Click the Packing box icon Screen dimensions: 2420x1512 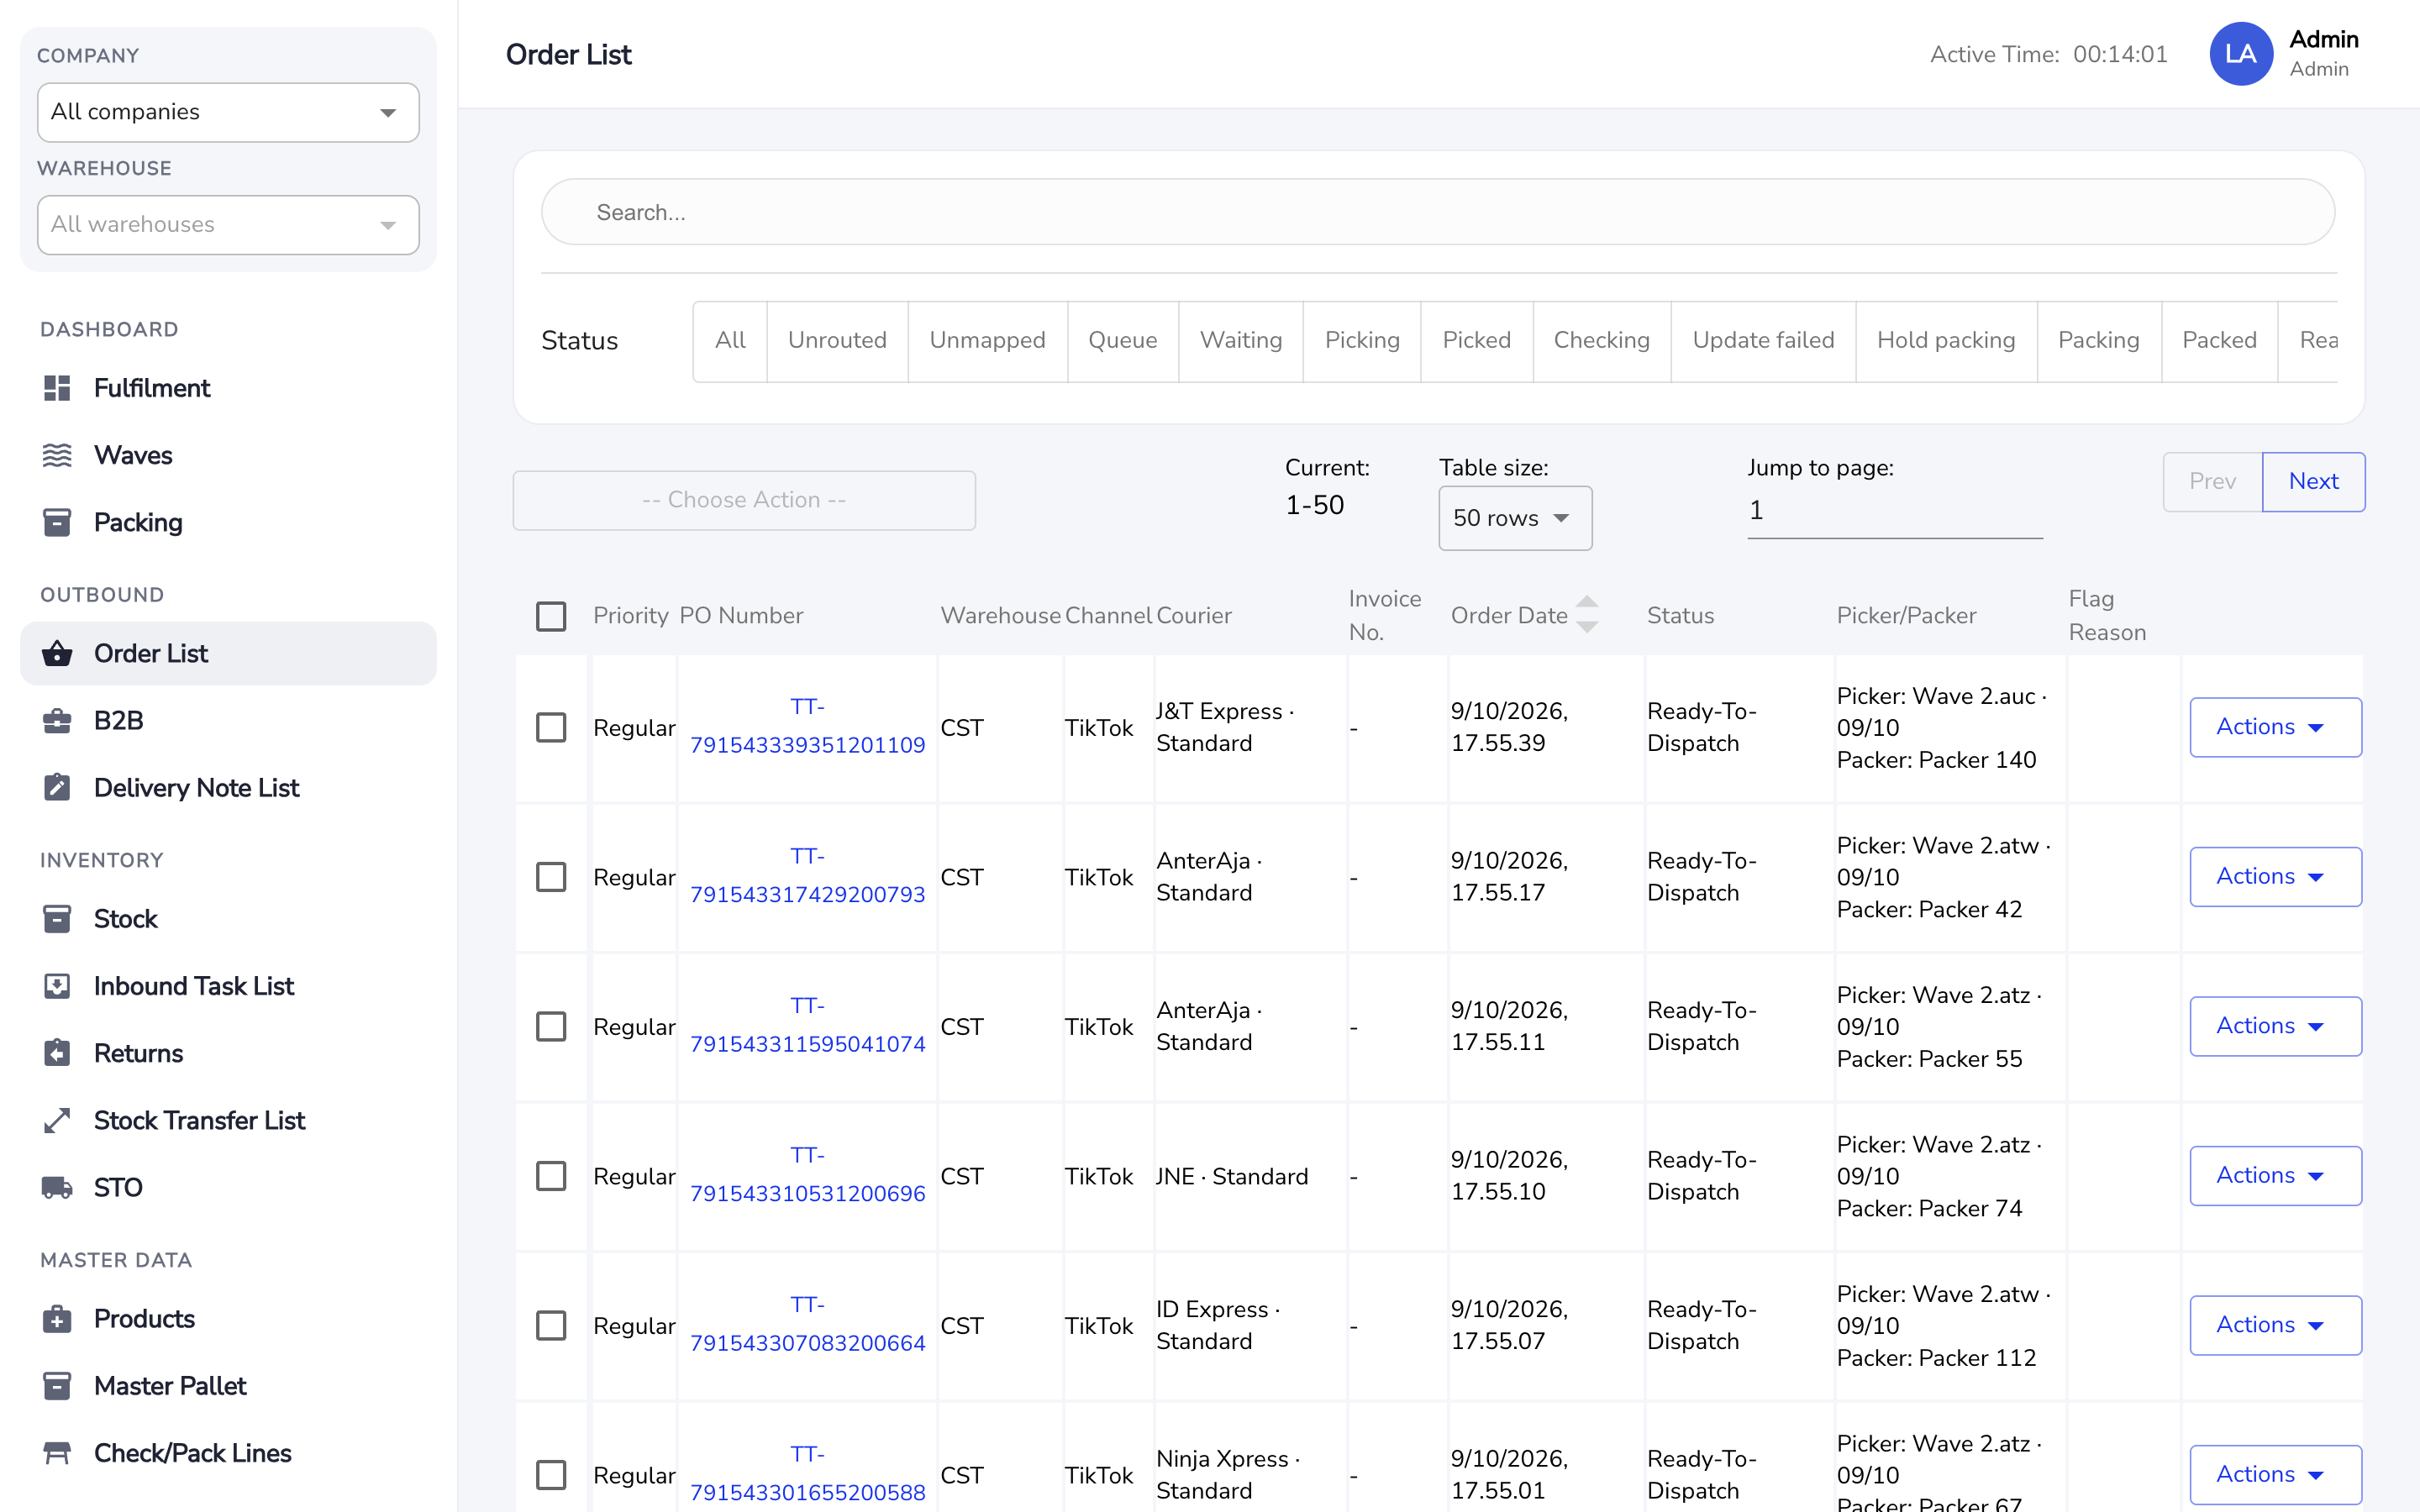[57, 522]
